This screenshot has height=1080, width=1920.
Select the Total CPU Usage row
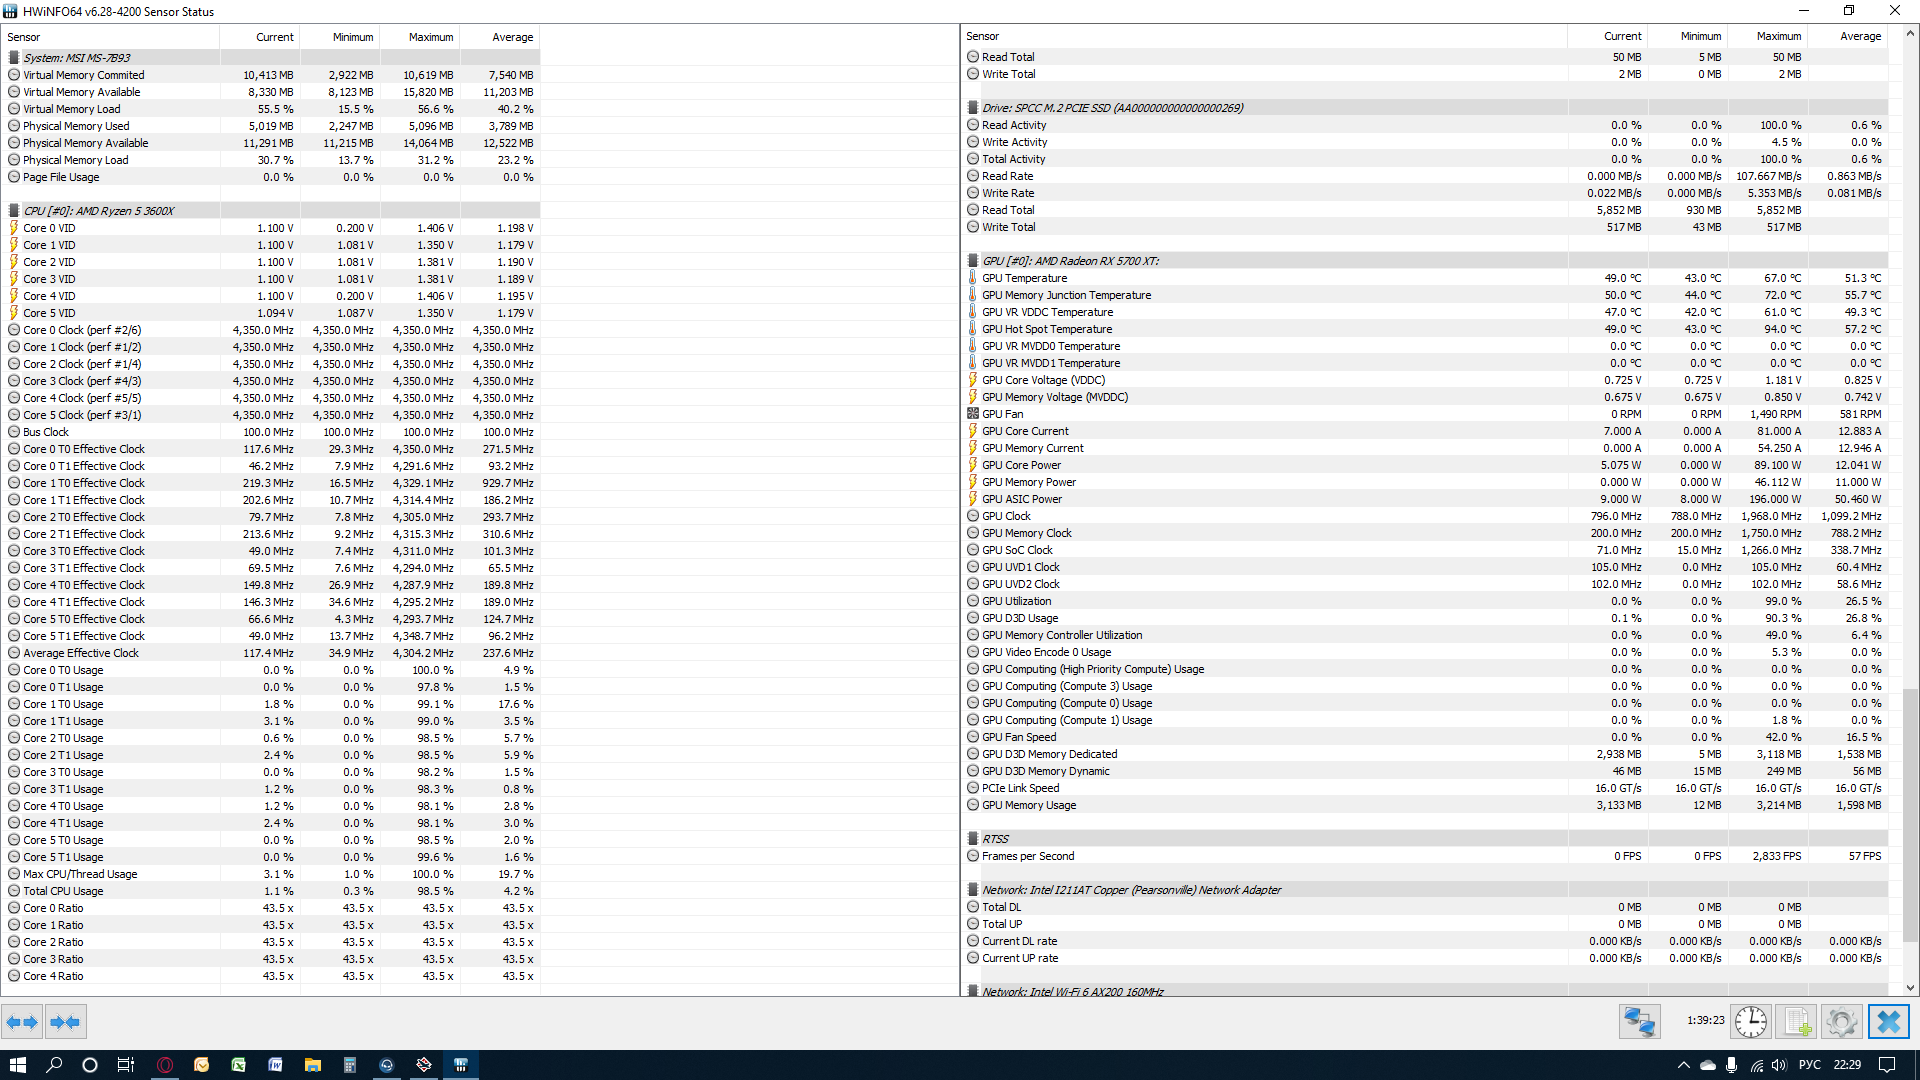(63, 891)
